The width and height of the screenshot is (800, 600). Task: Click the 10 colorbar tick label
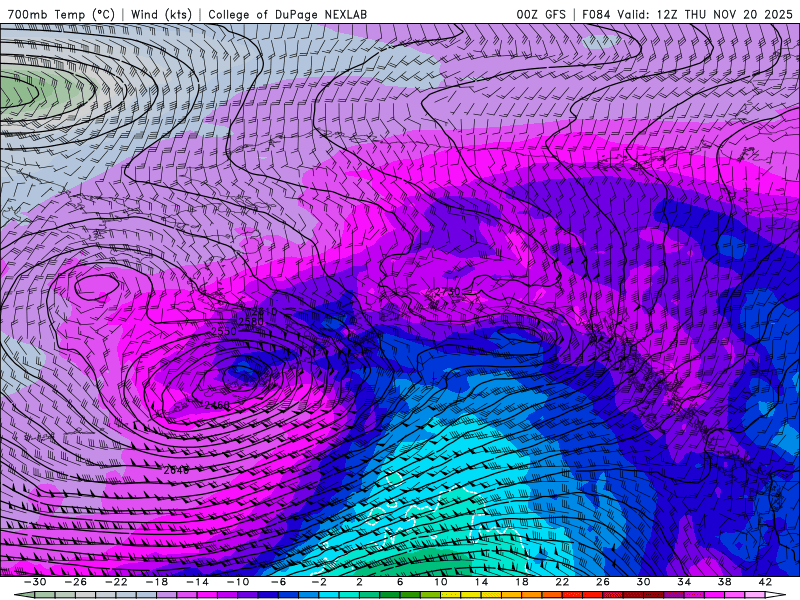[x=441, y=582]
